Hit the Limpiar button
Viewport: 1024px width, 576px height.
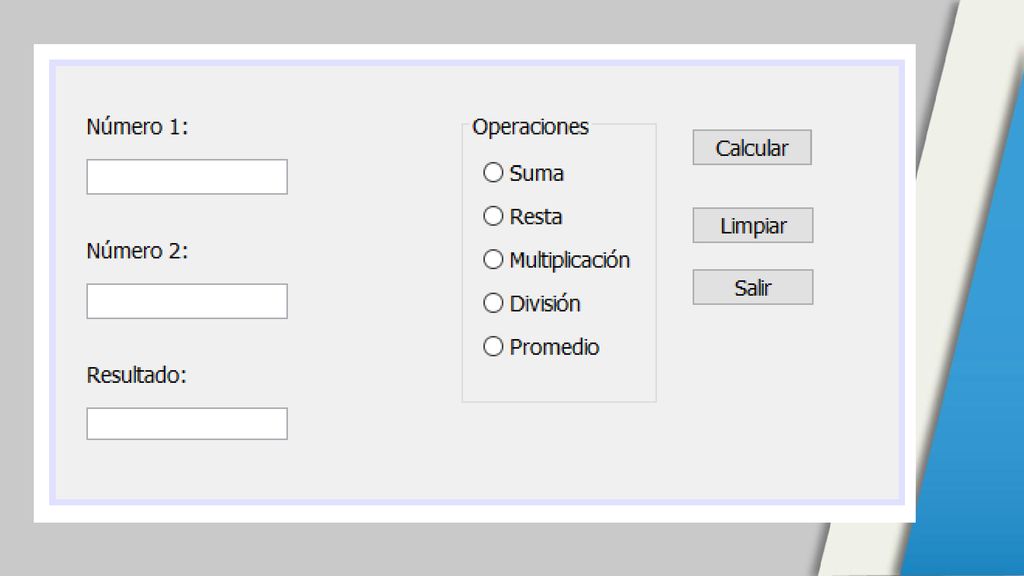coord(753,225)
